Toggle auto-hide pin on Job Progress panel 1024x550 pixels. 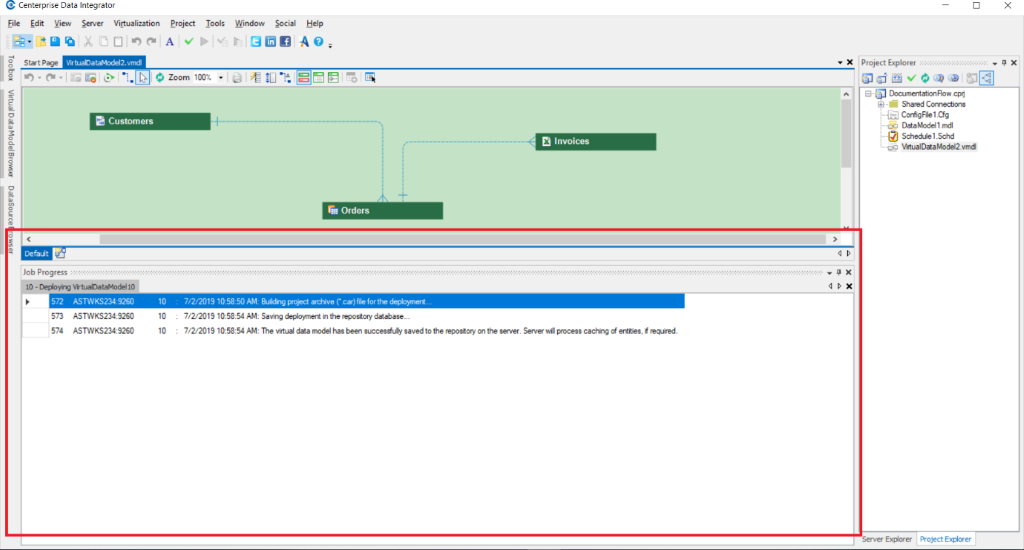click(838, 272)
